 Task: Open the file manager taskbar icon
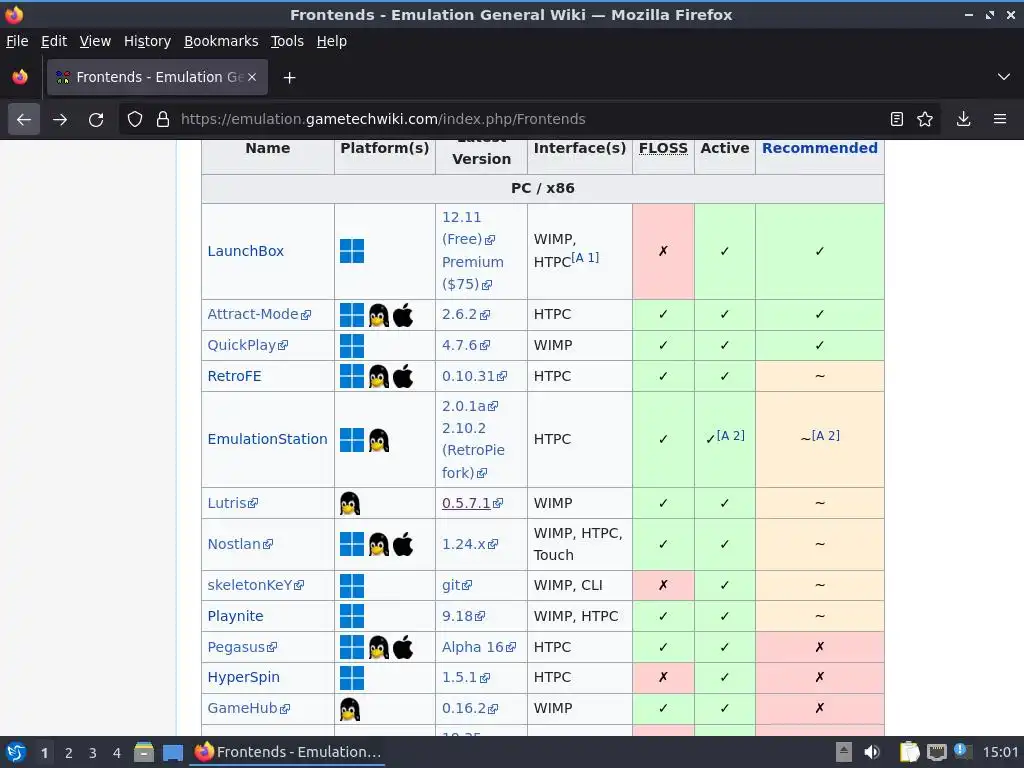[x=144, y=752]
